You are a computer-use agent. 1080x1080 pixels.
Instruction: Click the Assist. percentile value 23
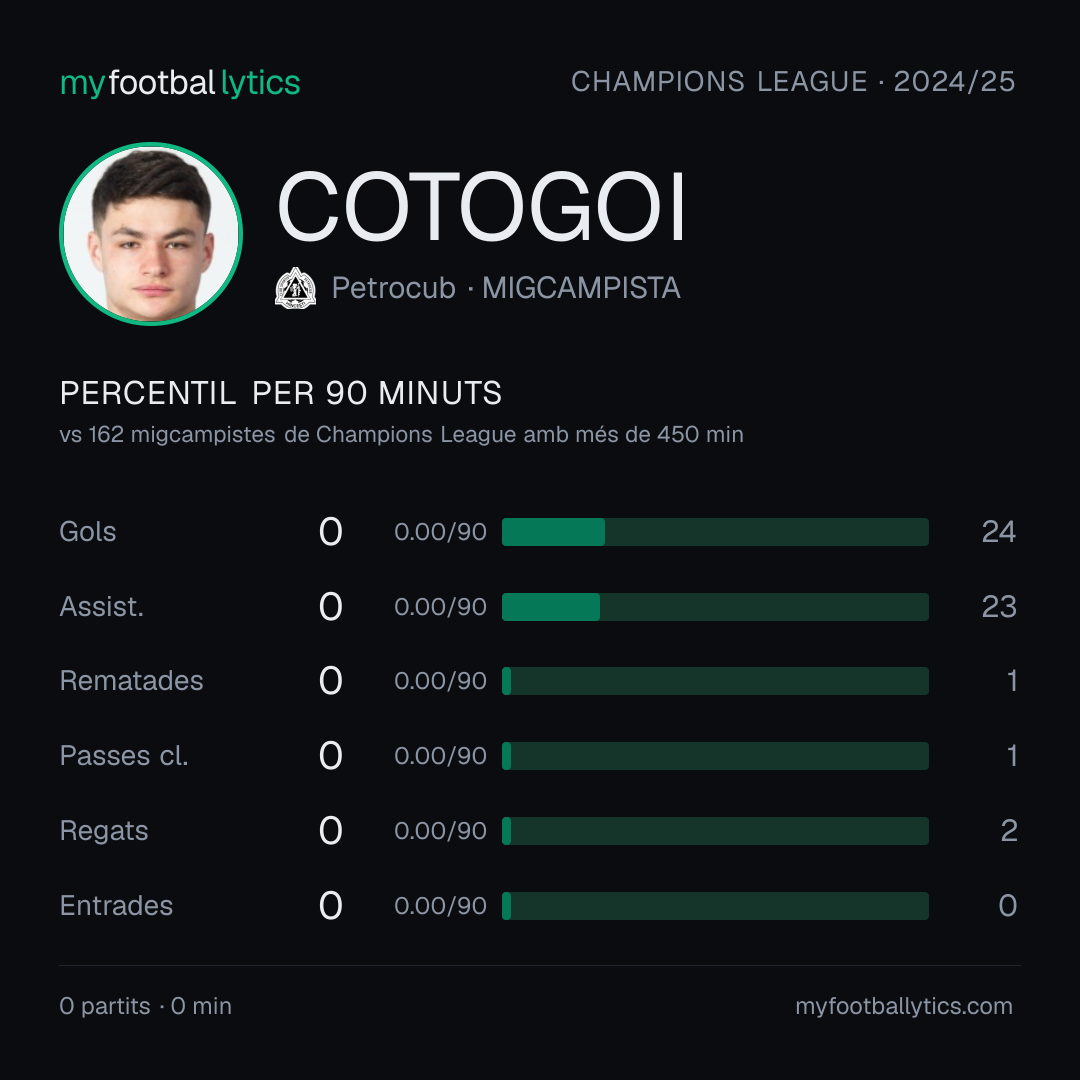click(x=999, y=607)
